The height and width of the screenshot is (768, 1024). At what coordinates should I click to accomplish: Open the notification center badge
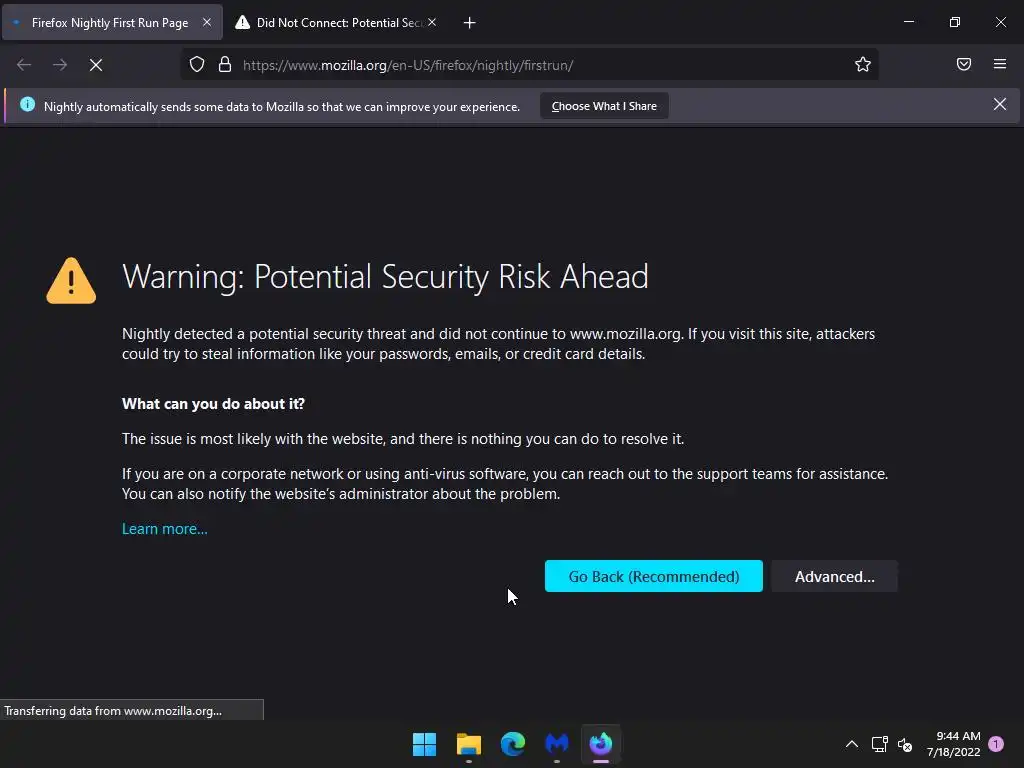[x=996, y=744]
